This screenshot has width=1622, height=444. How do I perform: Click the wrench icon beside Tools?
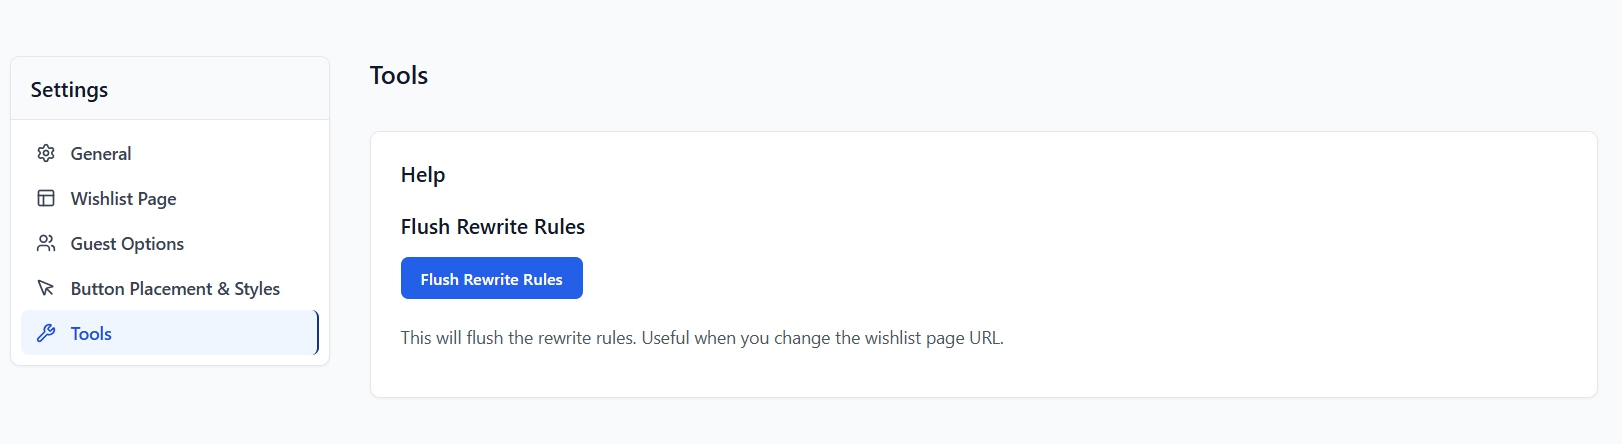[x=46, y=333]
